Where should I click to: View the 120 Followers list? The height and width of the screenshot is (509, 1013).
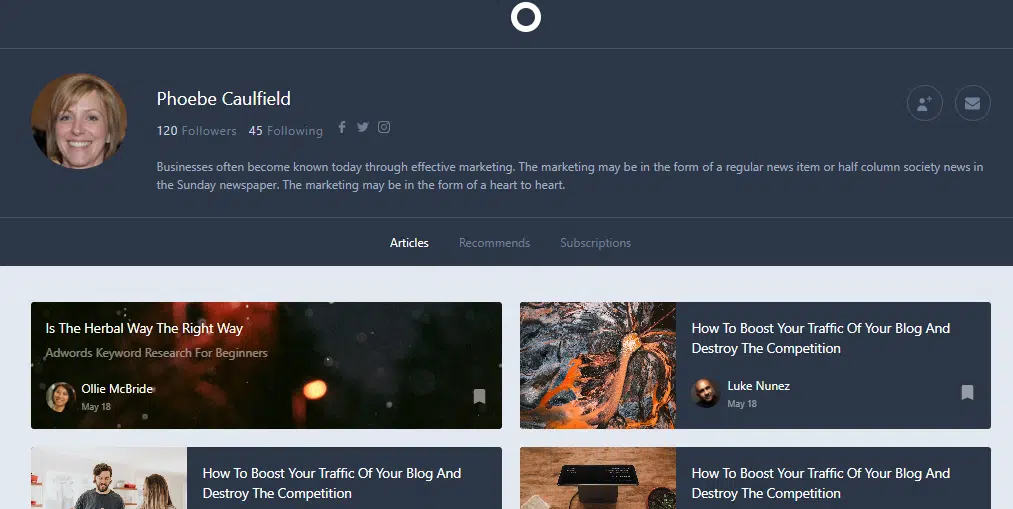click(x=196, y=130)
